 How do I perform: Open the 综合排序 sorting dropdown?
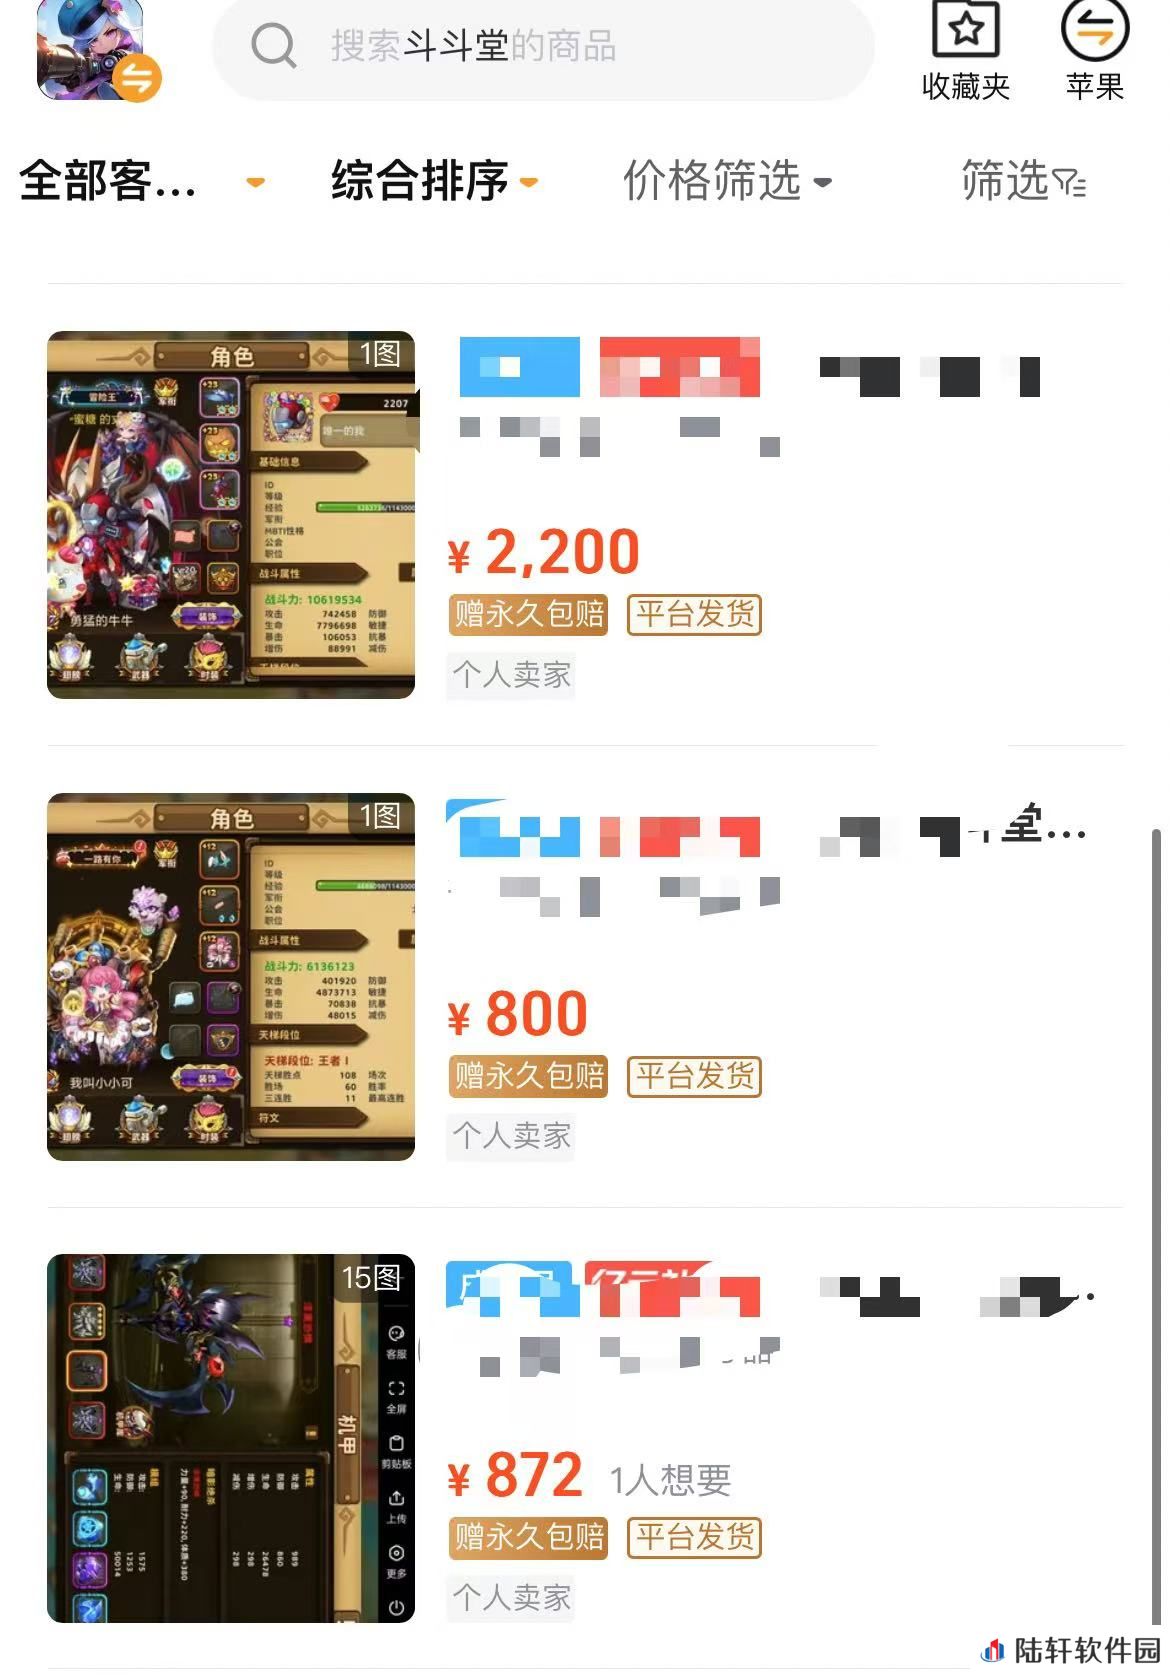[x=435, y=181]
